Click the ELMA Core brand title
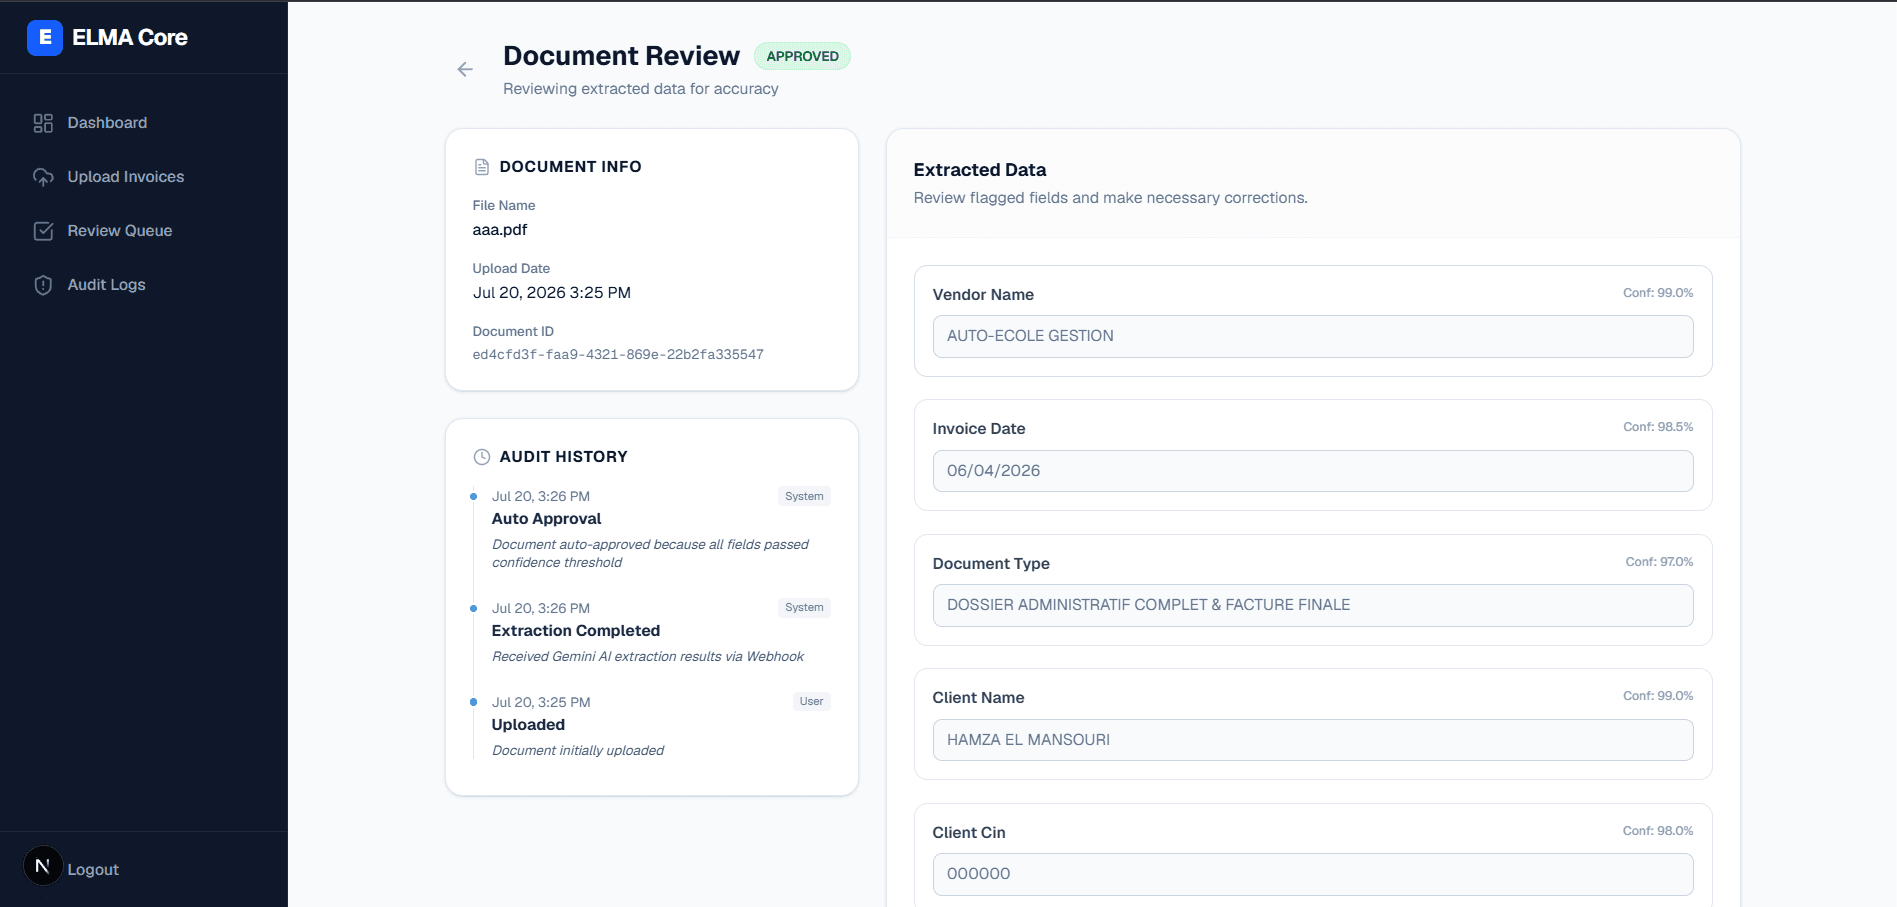1897x907 pixels. click(130, 38)
